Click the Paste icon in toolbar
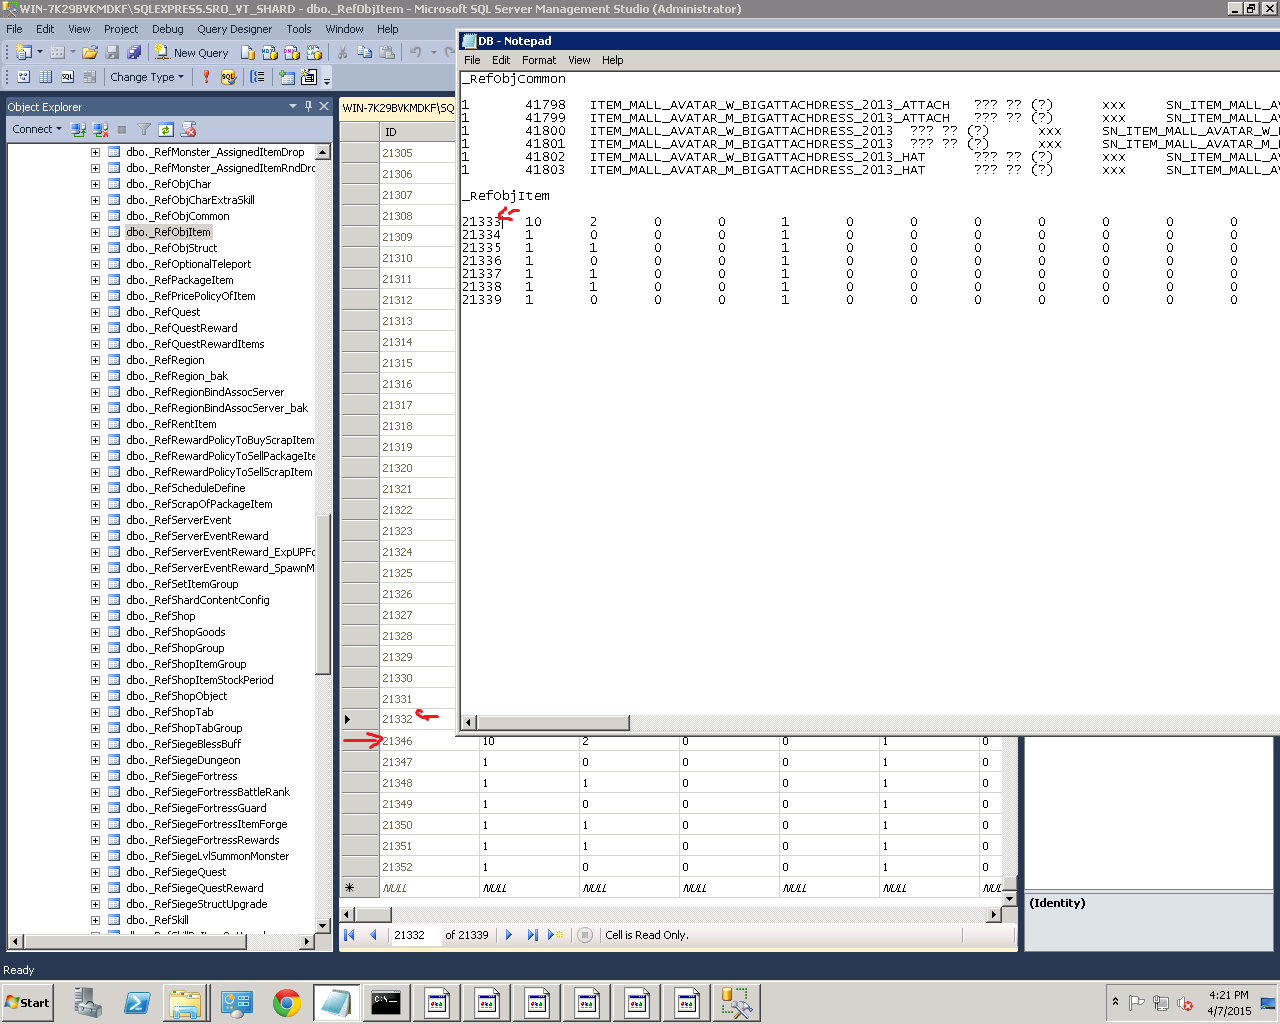The width and height of the screenshot is (1280, 1024). (x=387, y=53)
